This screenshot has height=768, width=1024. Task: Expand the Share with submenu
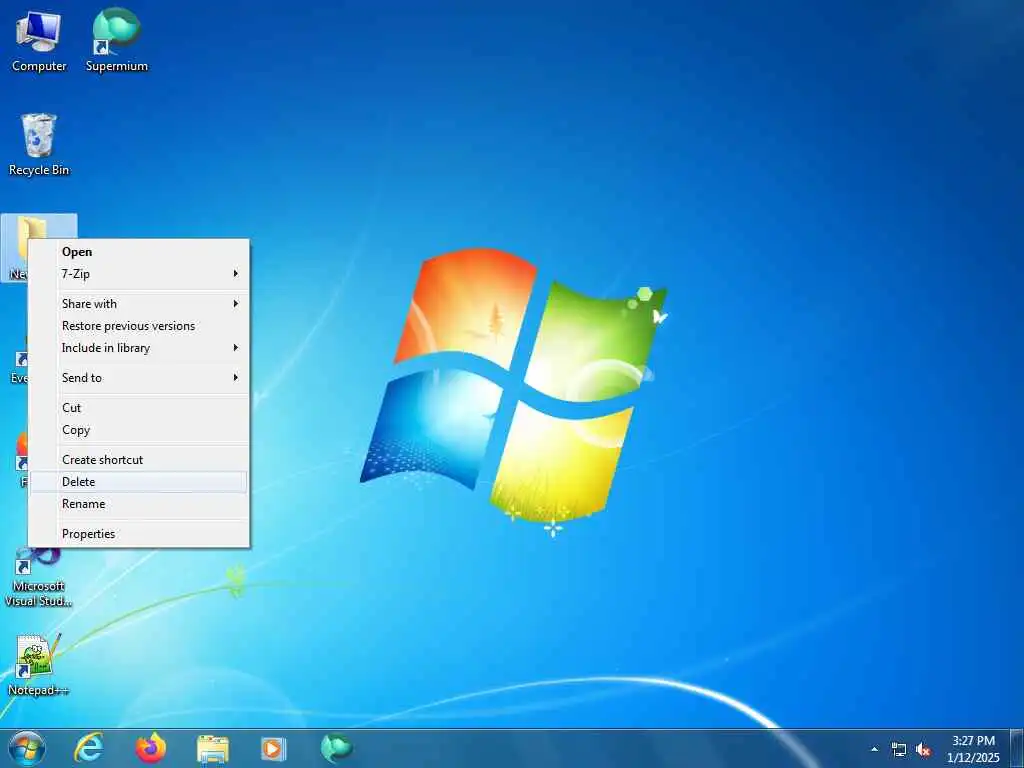tap(138, 304)
